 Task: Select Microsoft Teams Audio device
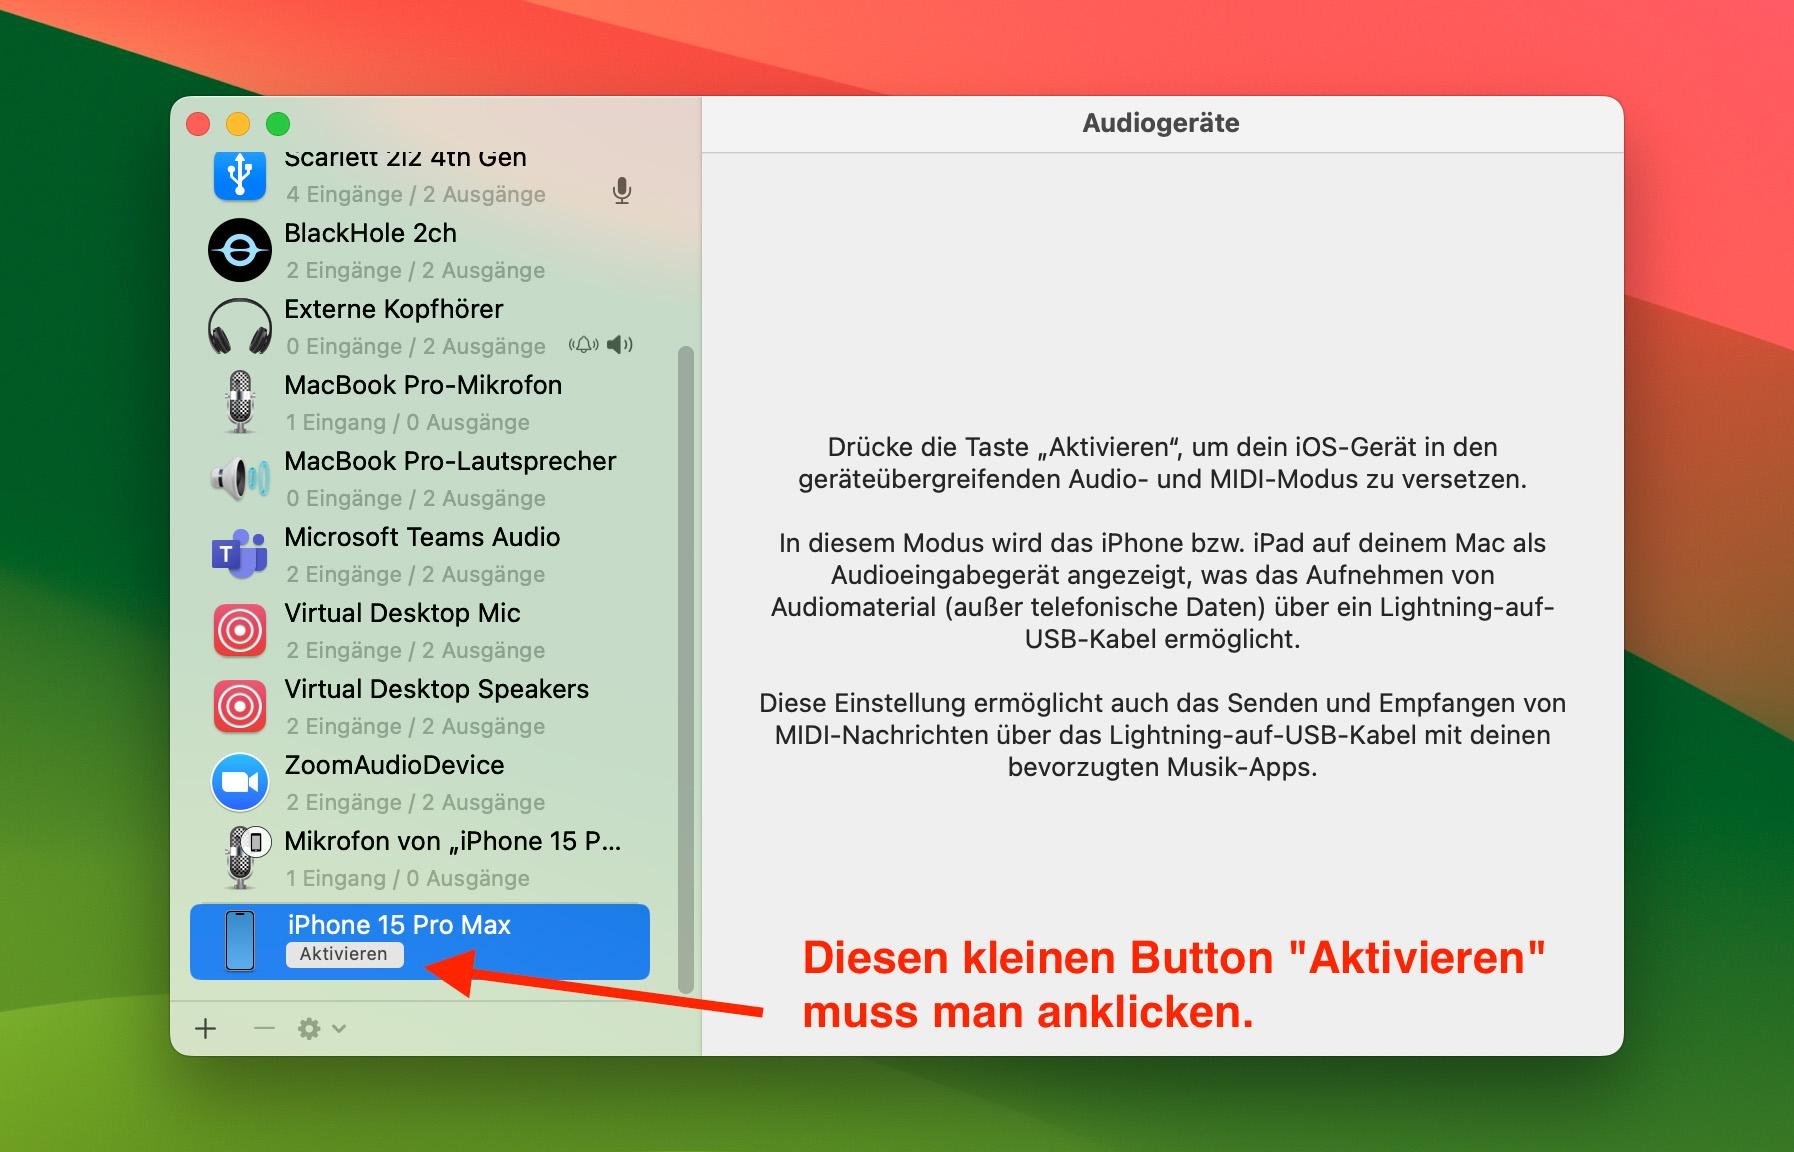pos(420,554)
